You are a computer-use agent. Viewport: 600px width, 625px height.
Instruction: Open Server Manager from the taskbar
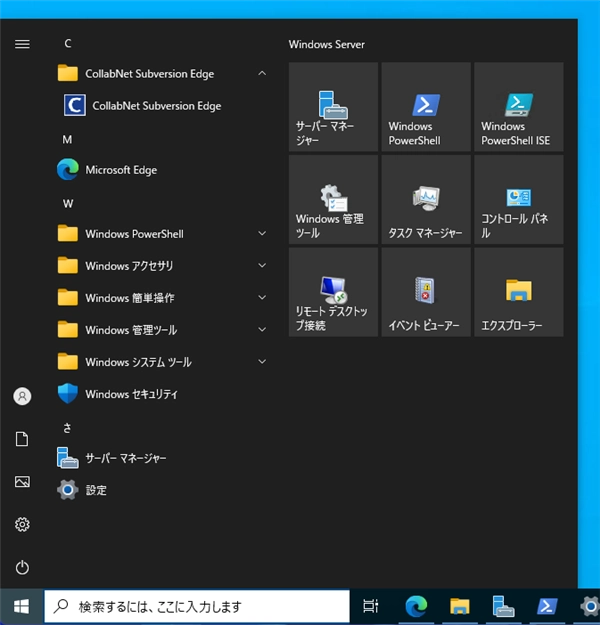(x=503, y=607)
